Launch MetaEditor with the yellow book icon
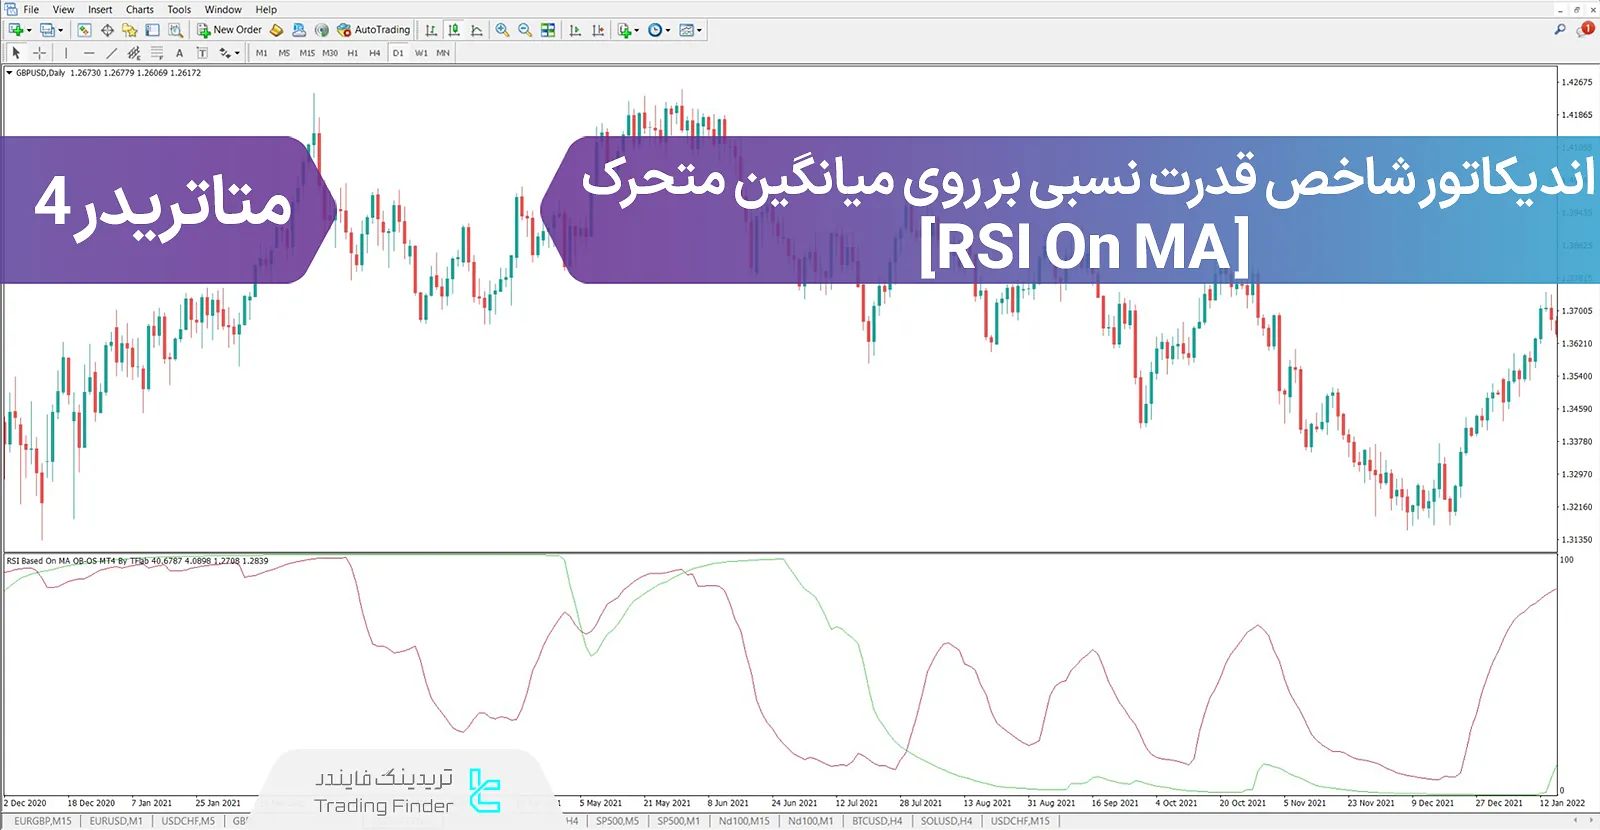The height and width of the screenshot is (830, 1600). 276,30
